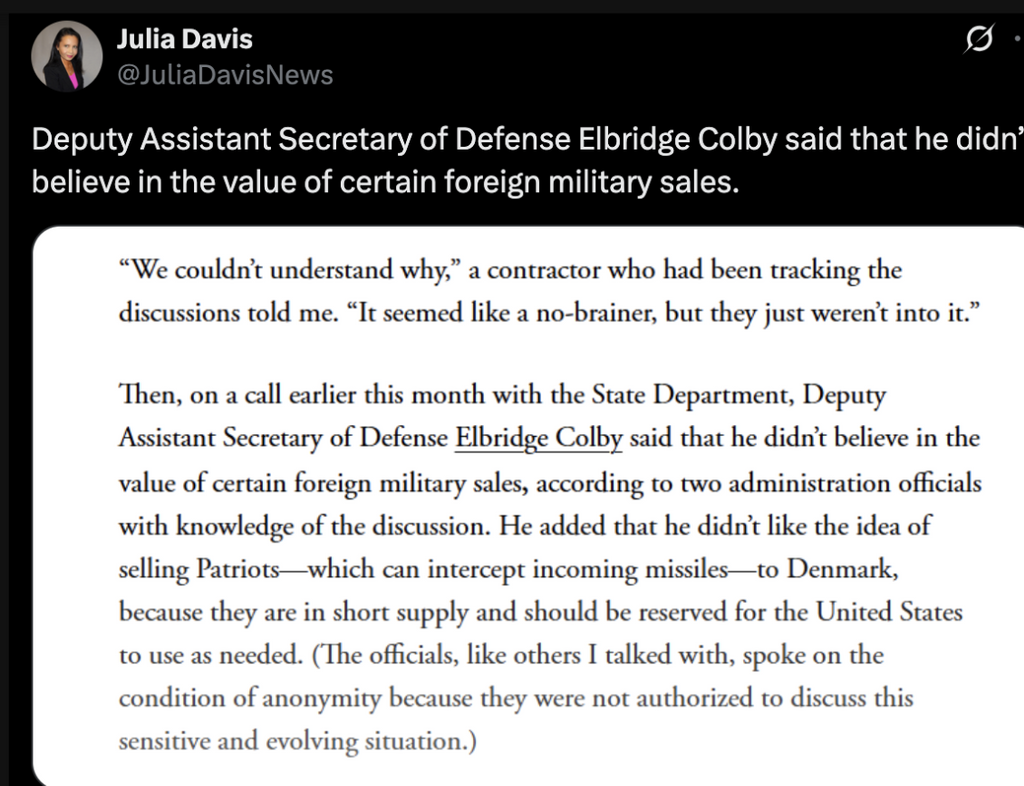Image resolution: width=1024 pixels, height=786 pixels.
Task: Open Julia Davis's profile avatar
Action: 67,56
